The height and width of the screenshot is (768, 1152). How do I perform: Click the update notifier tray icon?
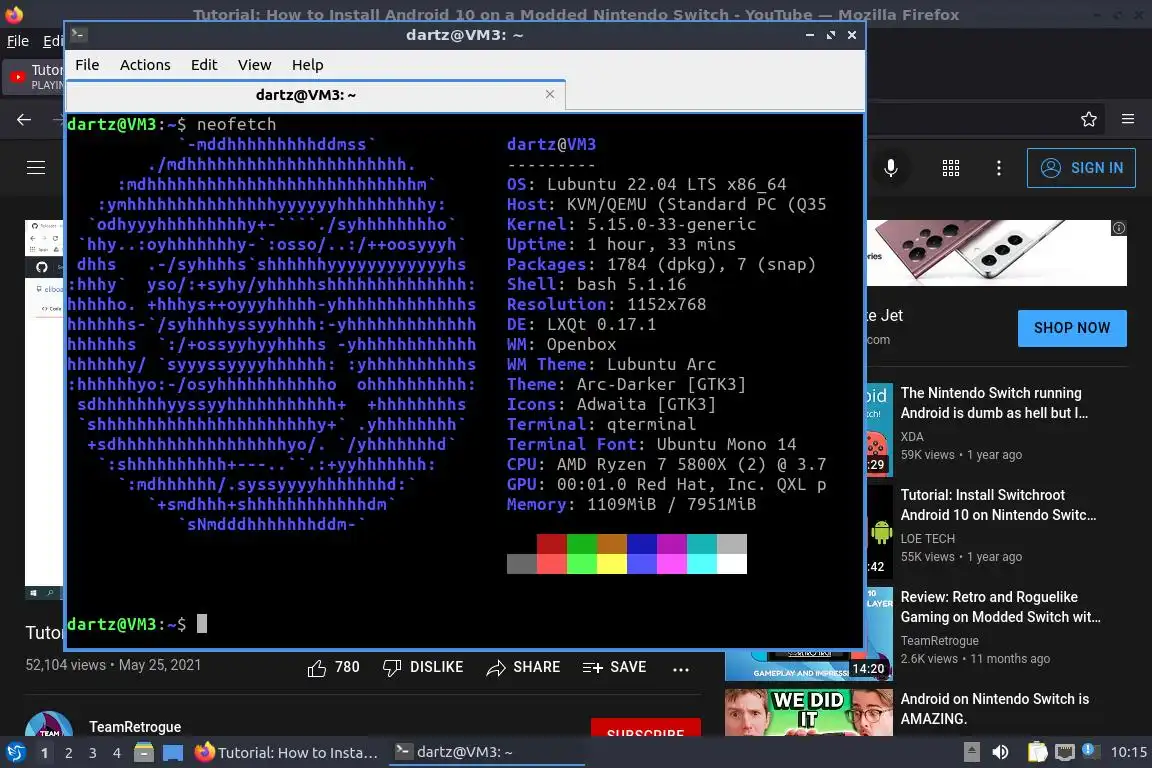1091,751
